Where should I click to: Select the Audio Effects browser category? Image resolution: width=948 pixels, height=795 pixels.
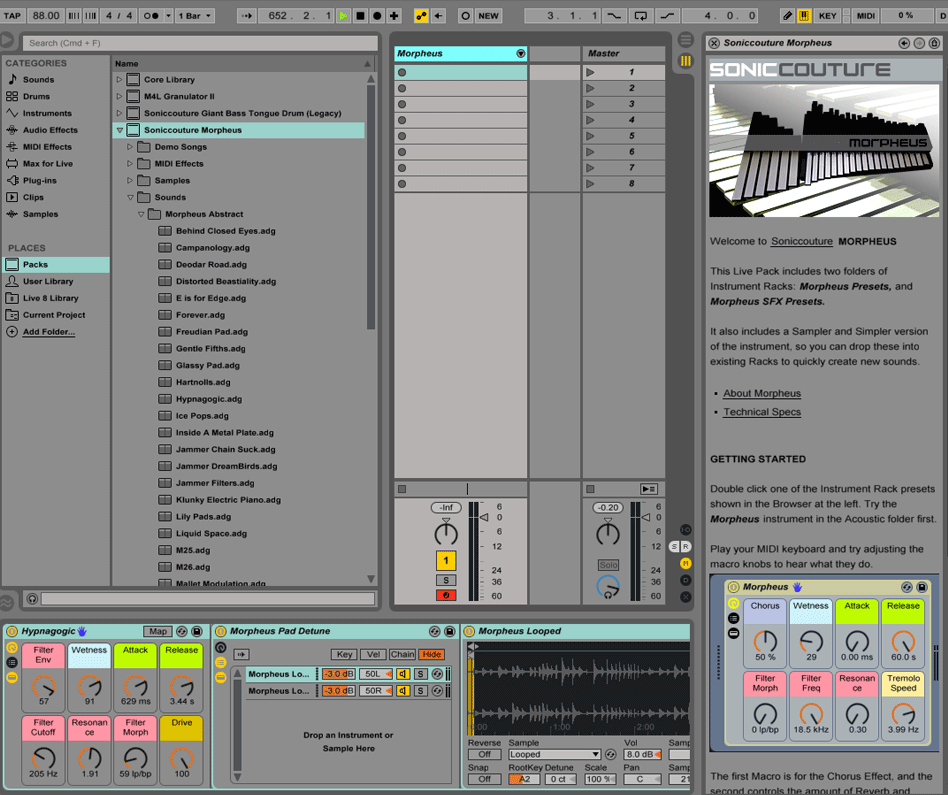click(50, 130)
